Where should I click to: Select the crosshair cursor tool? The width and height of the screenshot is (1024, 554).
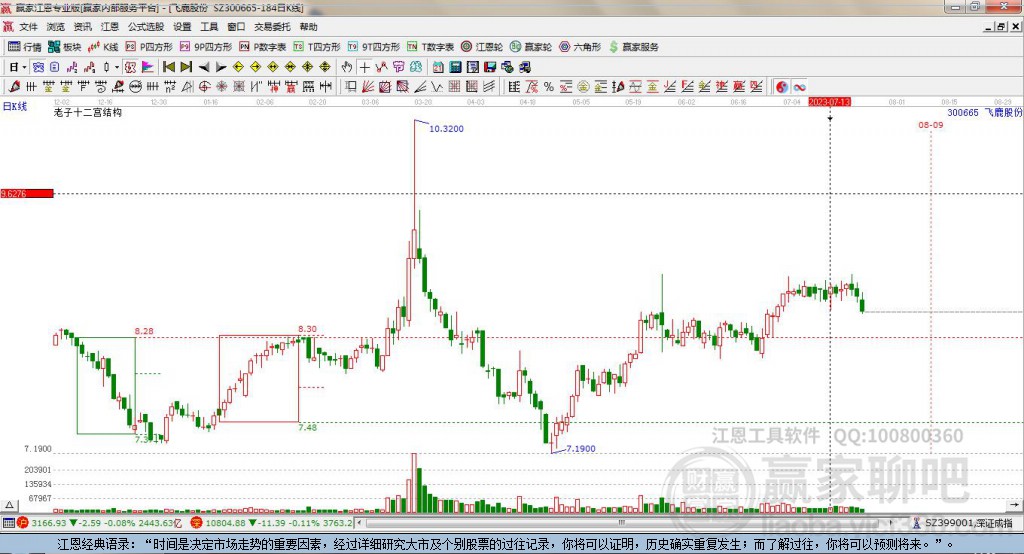(365, 67)
